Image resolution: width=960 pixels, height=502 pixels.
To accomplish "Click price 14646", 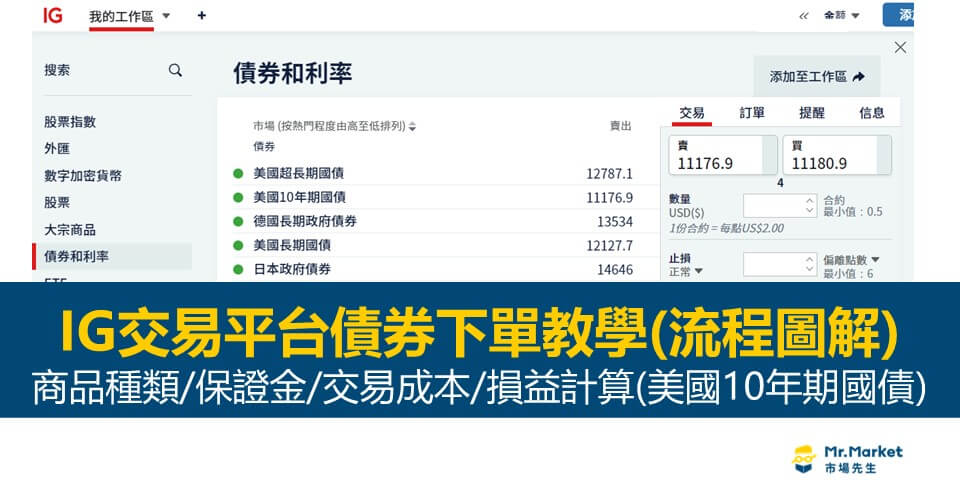I will click(x=615, y=269).
